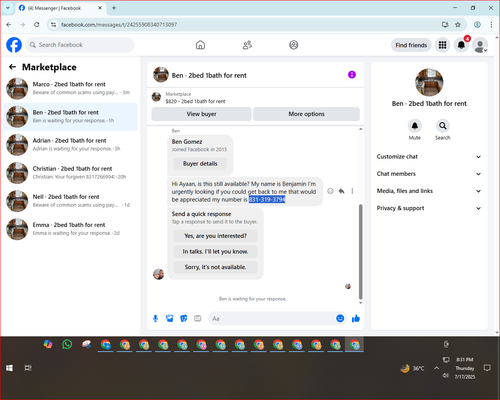
Task: Search in conversation using magnifier icon
Action: point(443,126)
